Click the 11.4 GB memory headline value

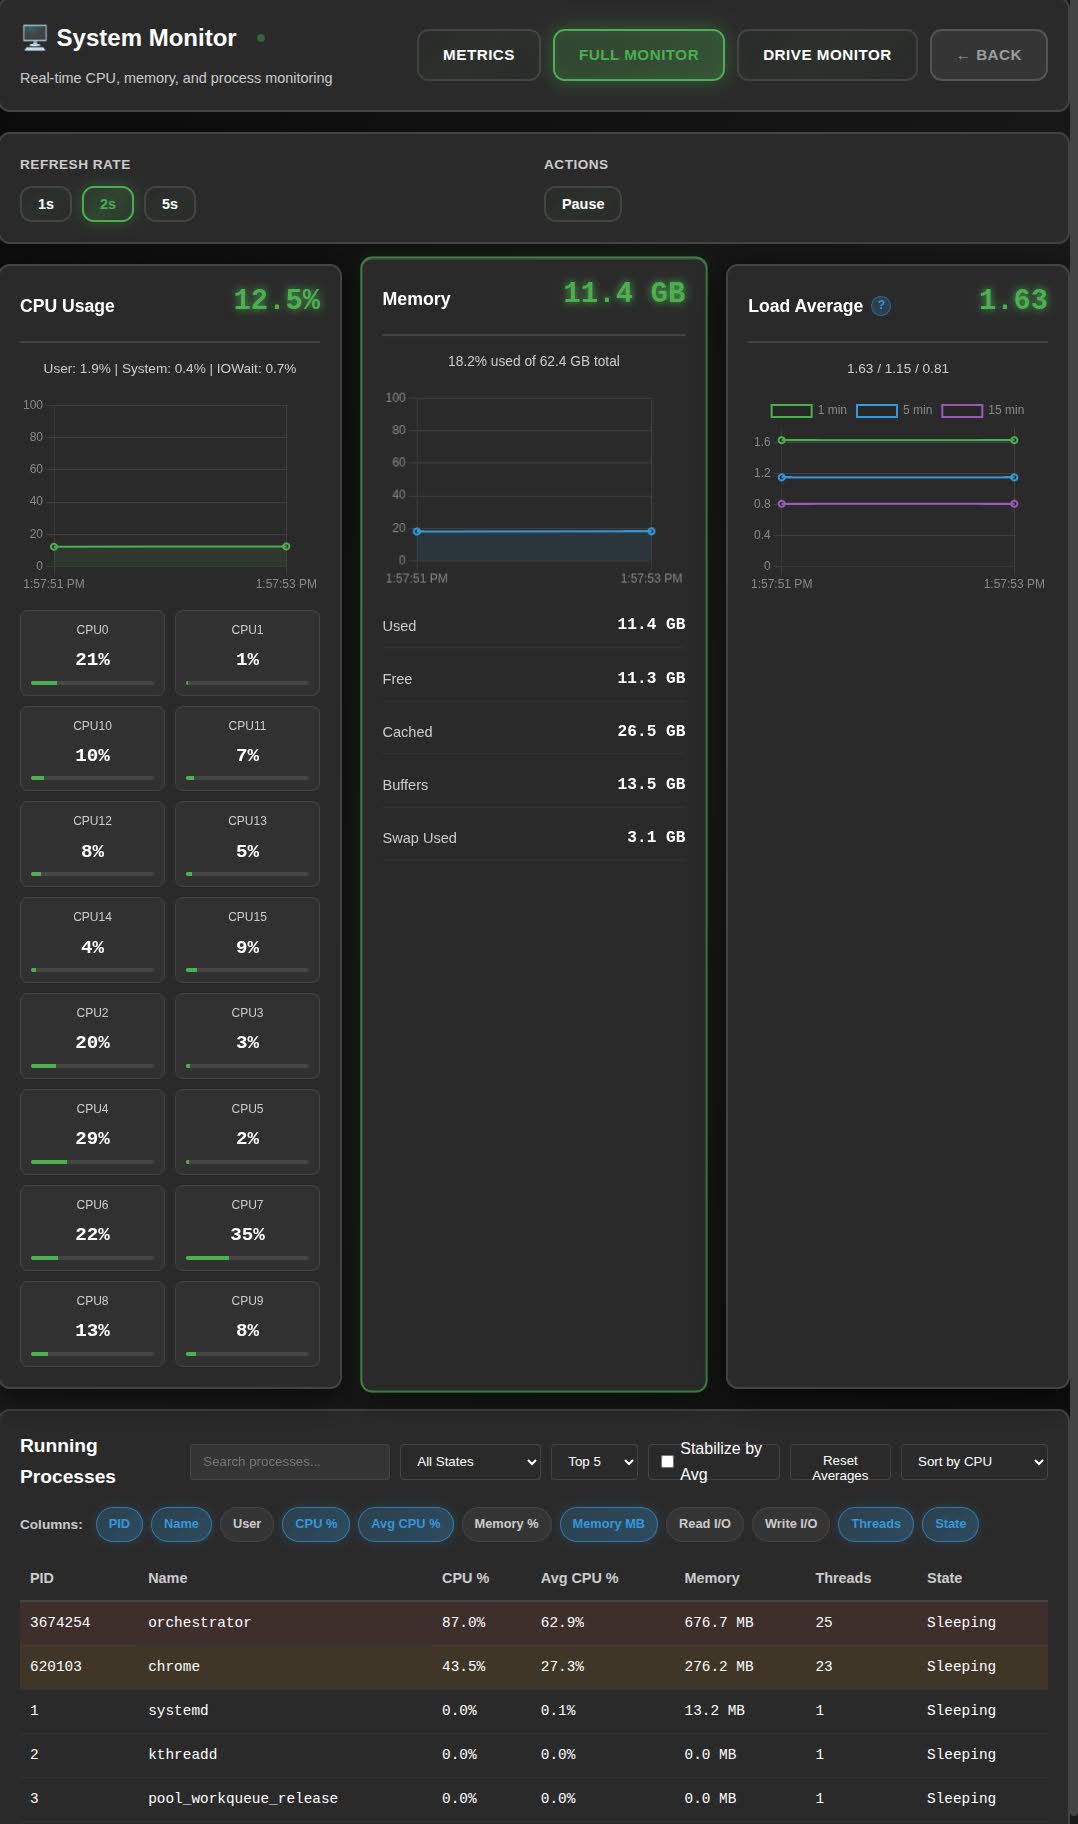click(624, 293)
